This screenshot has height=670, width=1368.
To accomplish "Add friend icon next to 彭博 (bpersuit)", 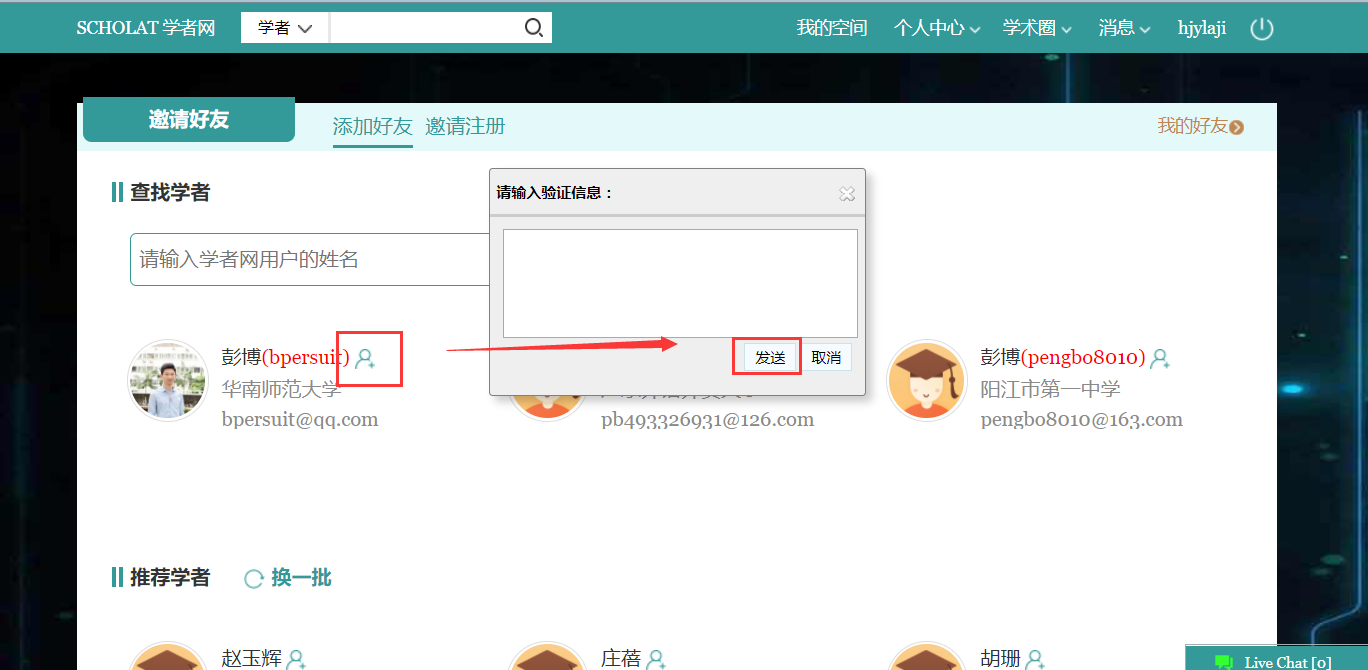I will pos(365,358).
